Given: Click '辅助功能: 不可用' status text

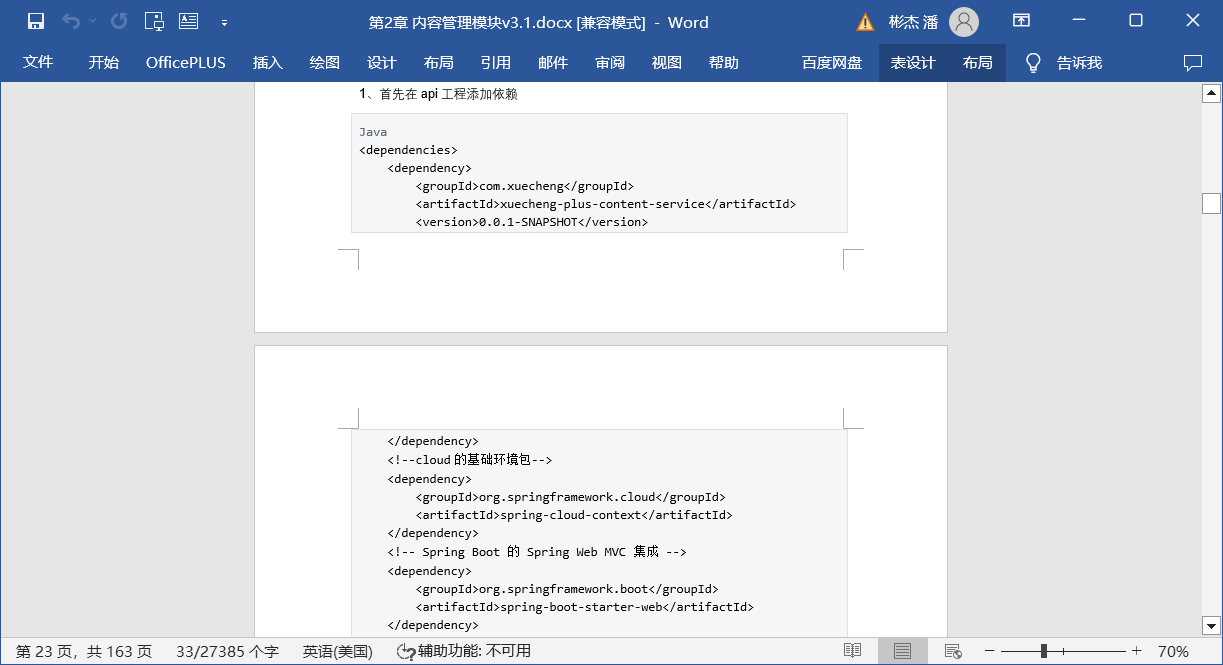Looking at the screenshot, I should coord(474,652).
